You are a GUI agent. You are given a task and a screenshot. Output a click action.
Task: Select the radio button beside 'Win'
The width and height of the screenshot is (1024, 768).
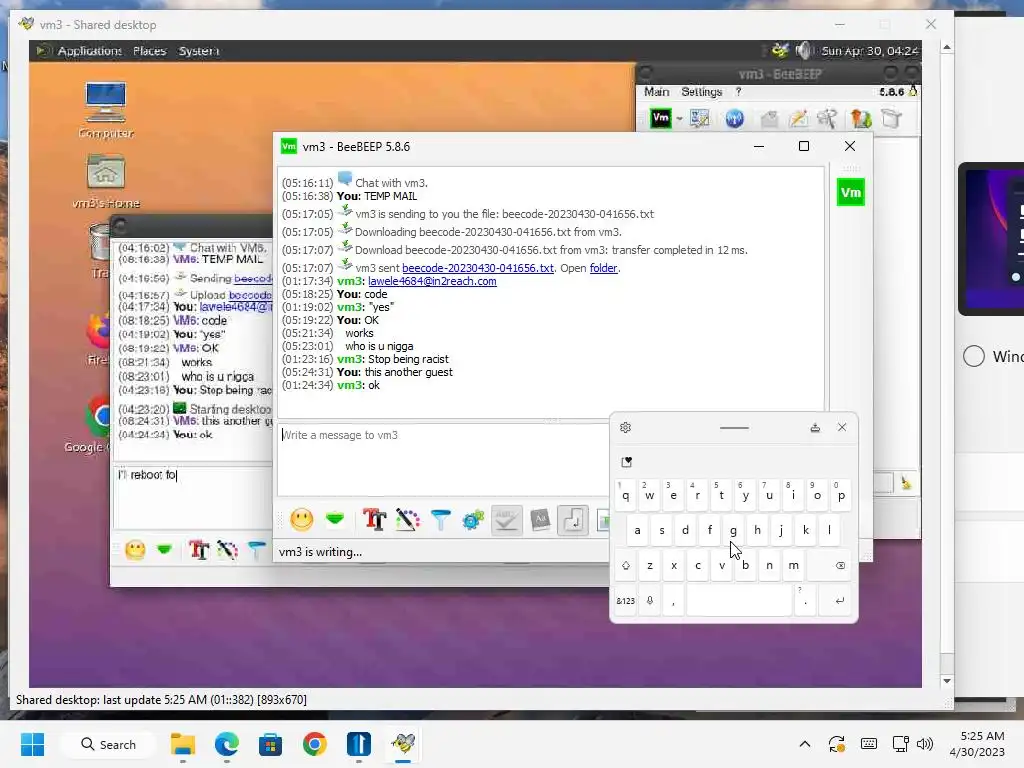(974, 356)
